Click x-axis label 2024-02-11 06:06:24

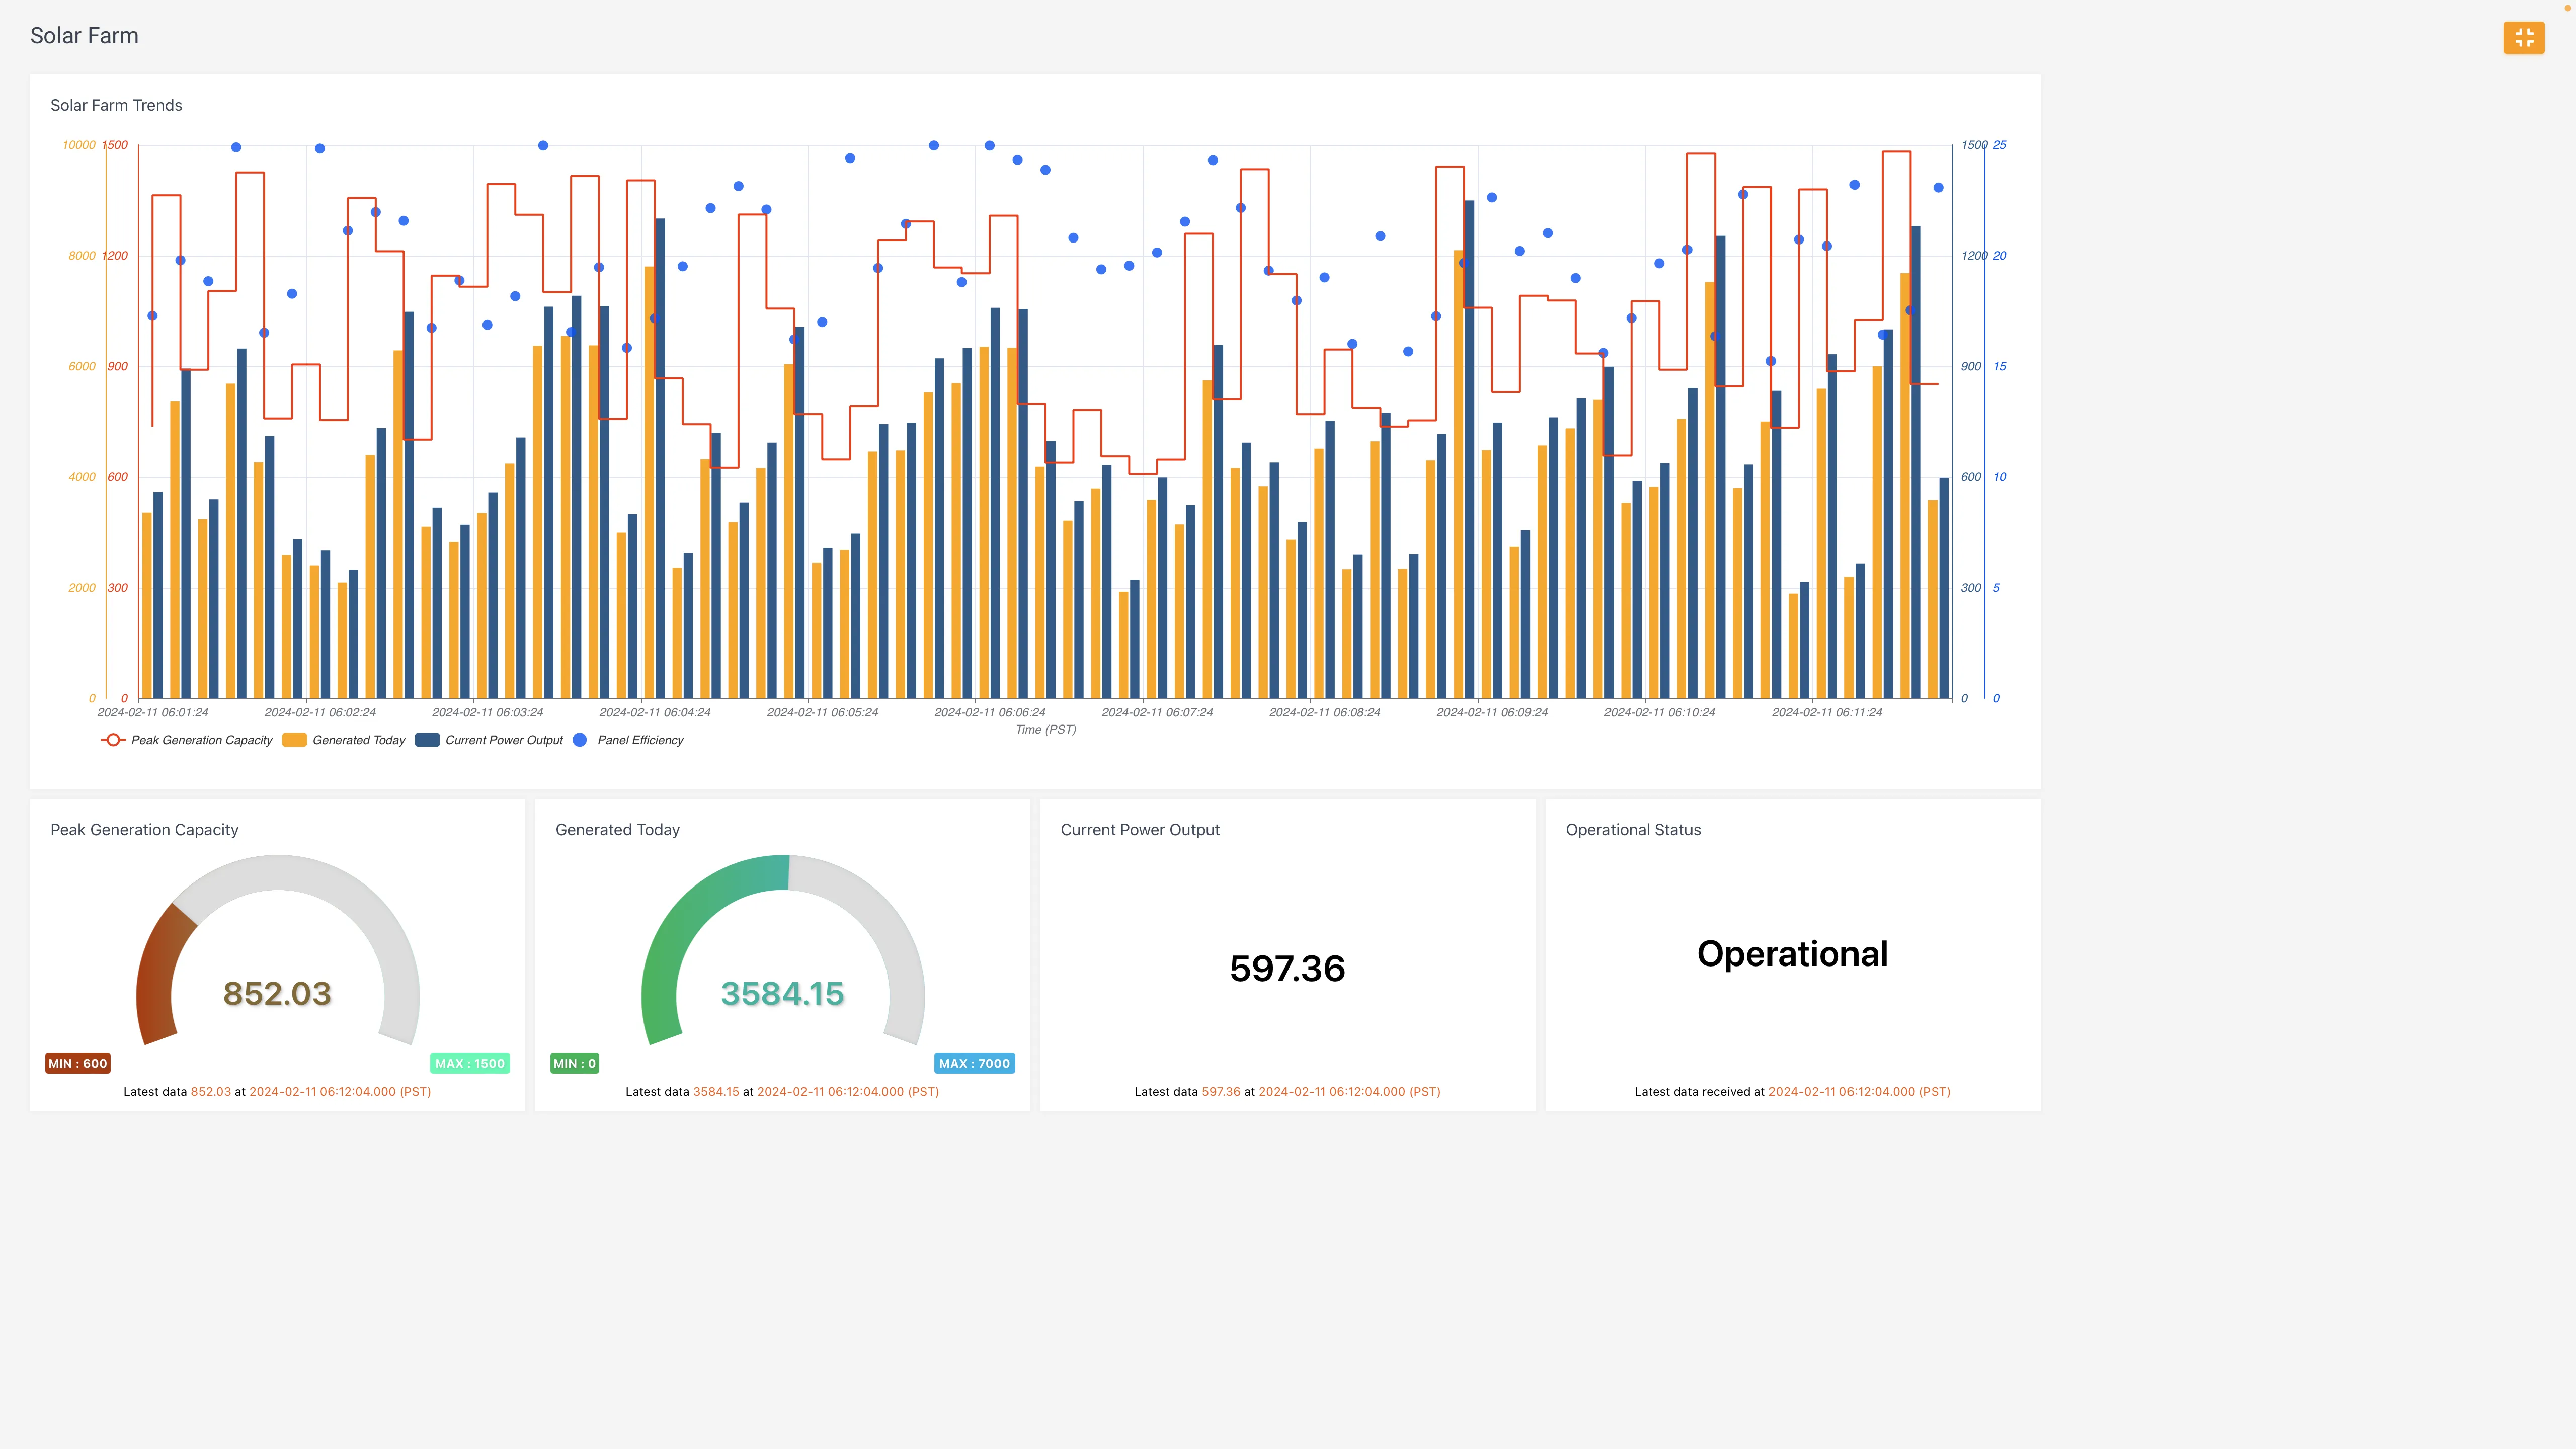989,713
